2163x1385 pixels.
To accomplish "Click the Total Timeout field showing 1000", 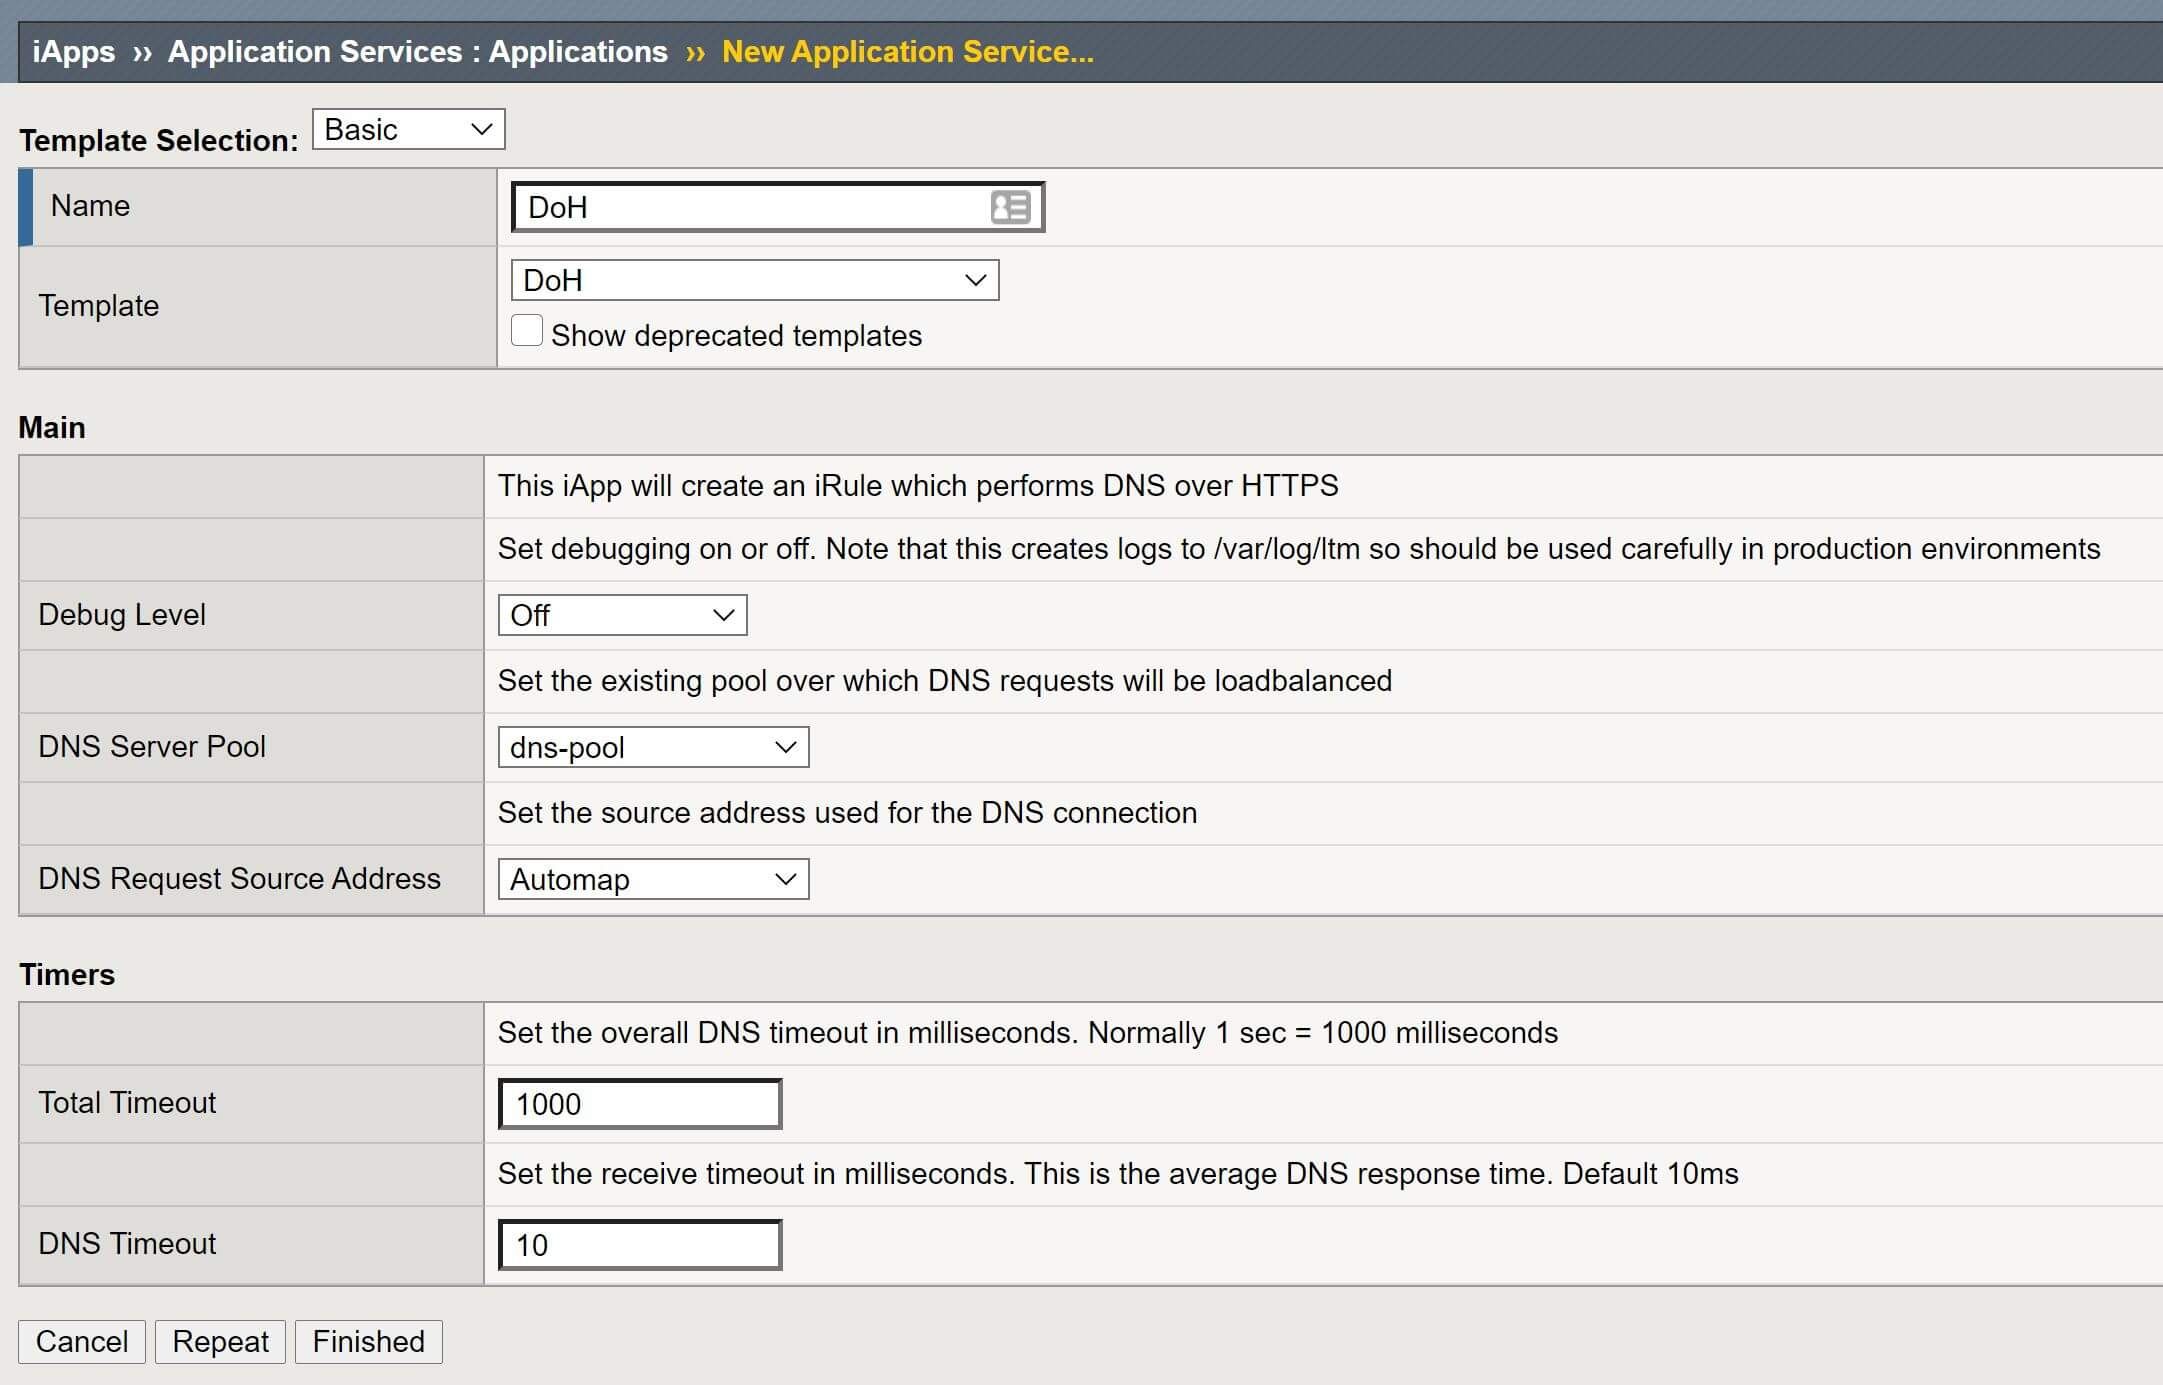I will click(x=638, y=1103).
